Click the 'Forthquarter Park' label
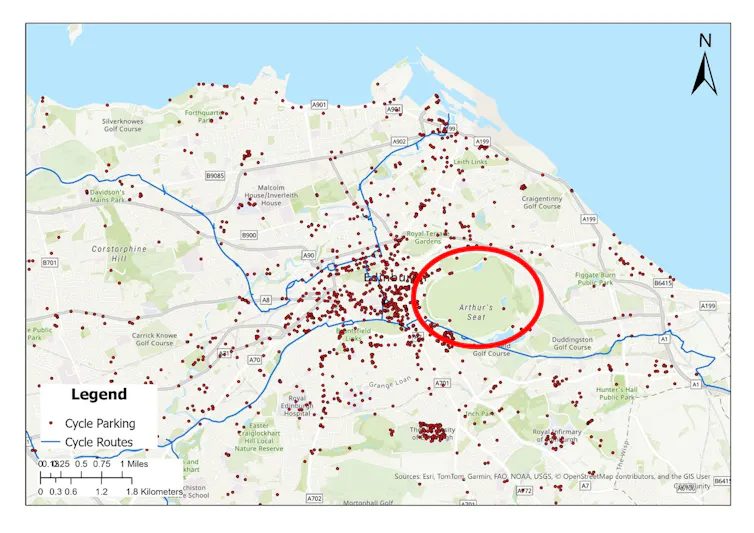This screenshot has height=533, width=754. 206,116
